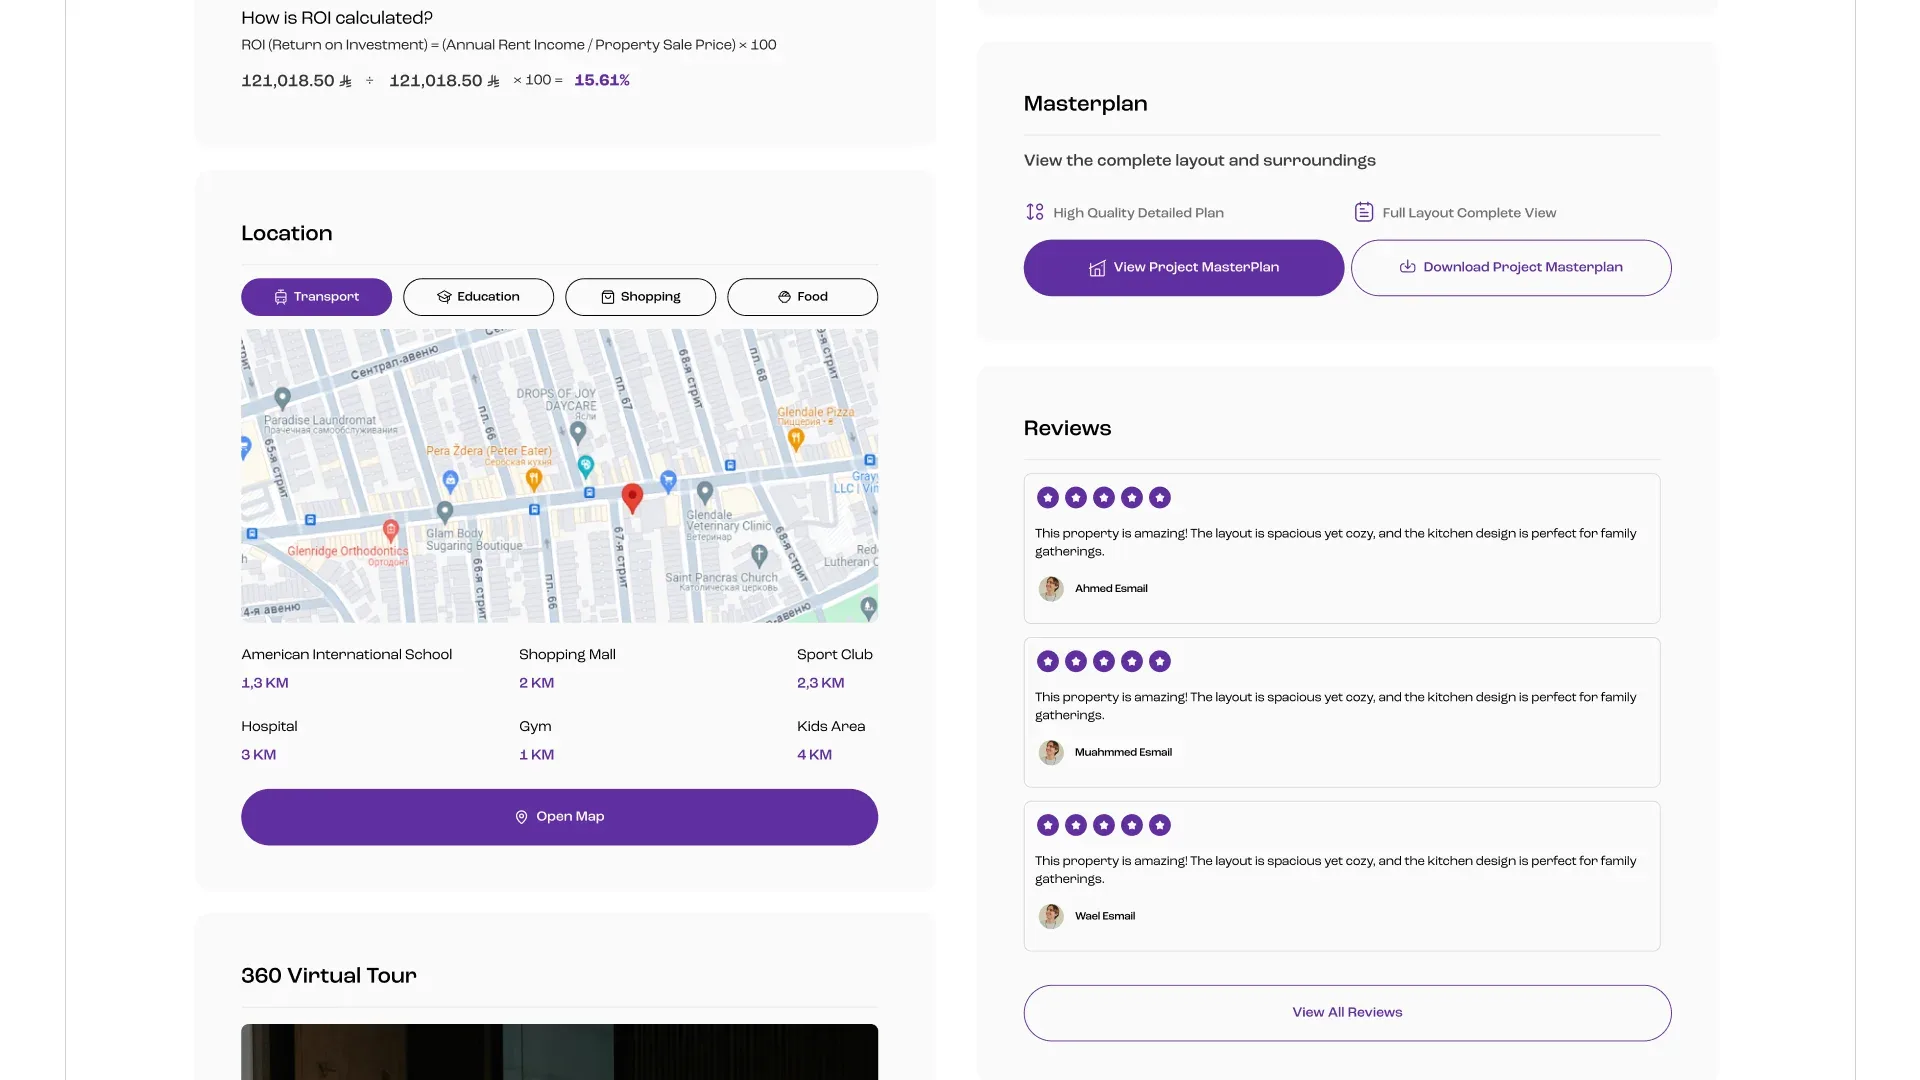Click the High Quality Detailed Plan icon
Screen dimensions: 1920x1080
(x=1035, y=212)
